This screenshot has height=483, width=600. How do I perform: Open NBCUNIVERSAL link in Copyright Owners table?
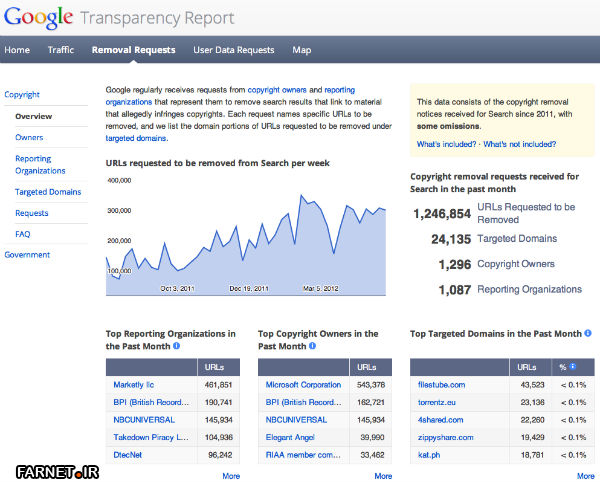point(296,420)
